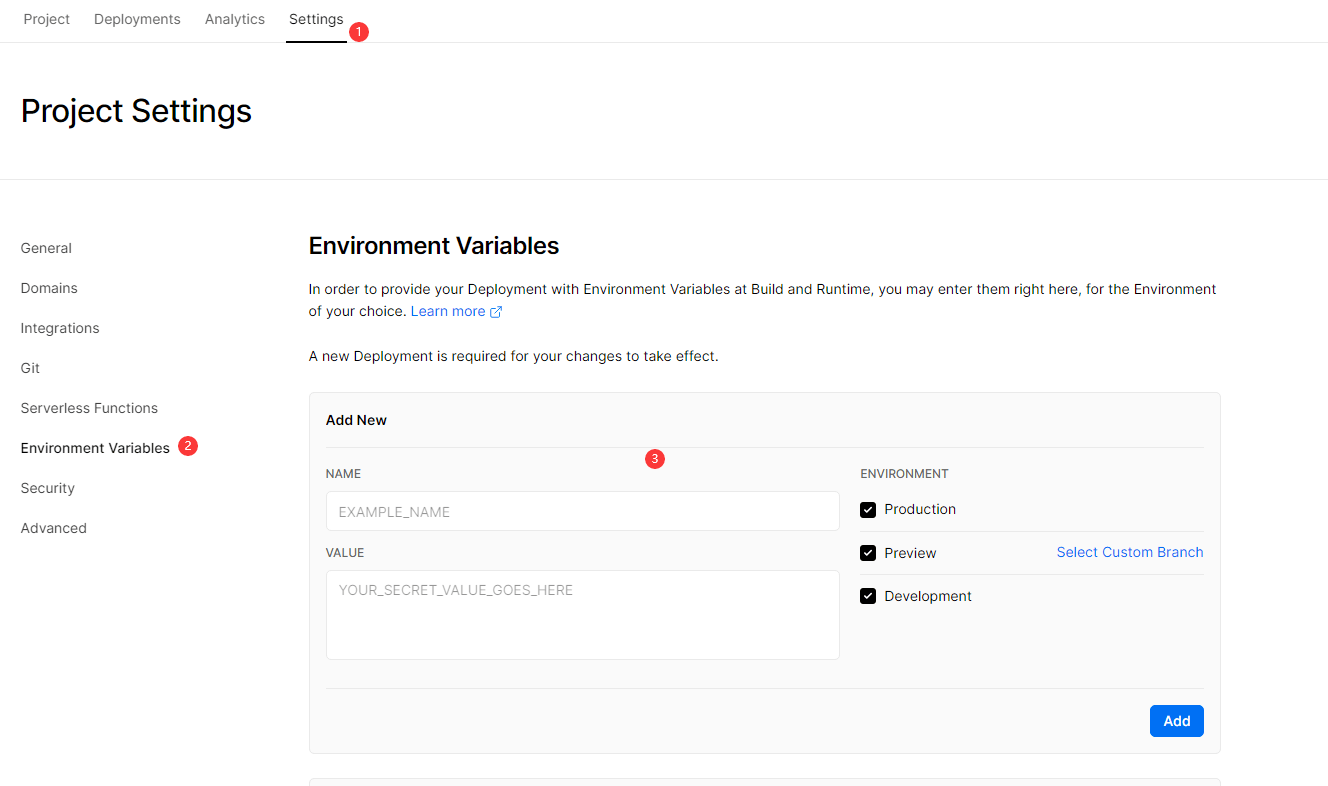1328x786 pixels.
Task: Open the Project tab
Action: tap(47, 19)
